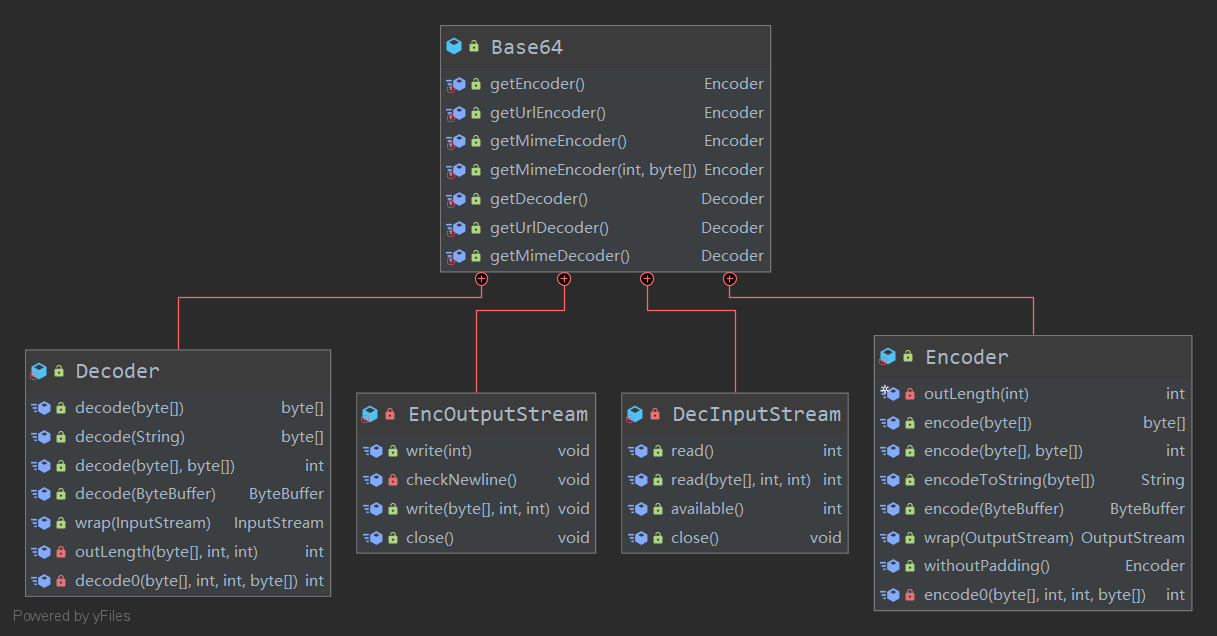Click the plus connector on the Decoder edge

tap(481, 279)
